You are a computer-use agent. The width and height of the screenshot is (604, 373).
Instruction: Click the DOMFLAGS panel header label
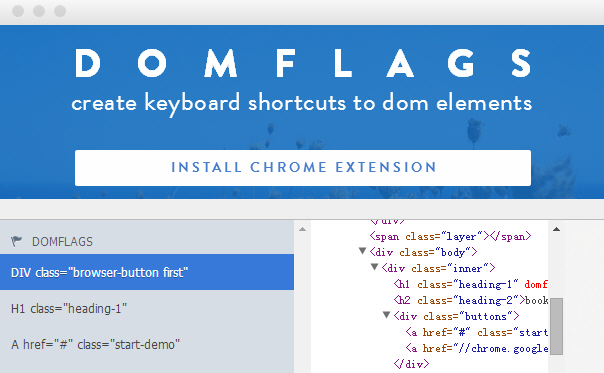pos(62,242)
